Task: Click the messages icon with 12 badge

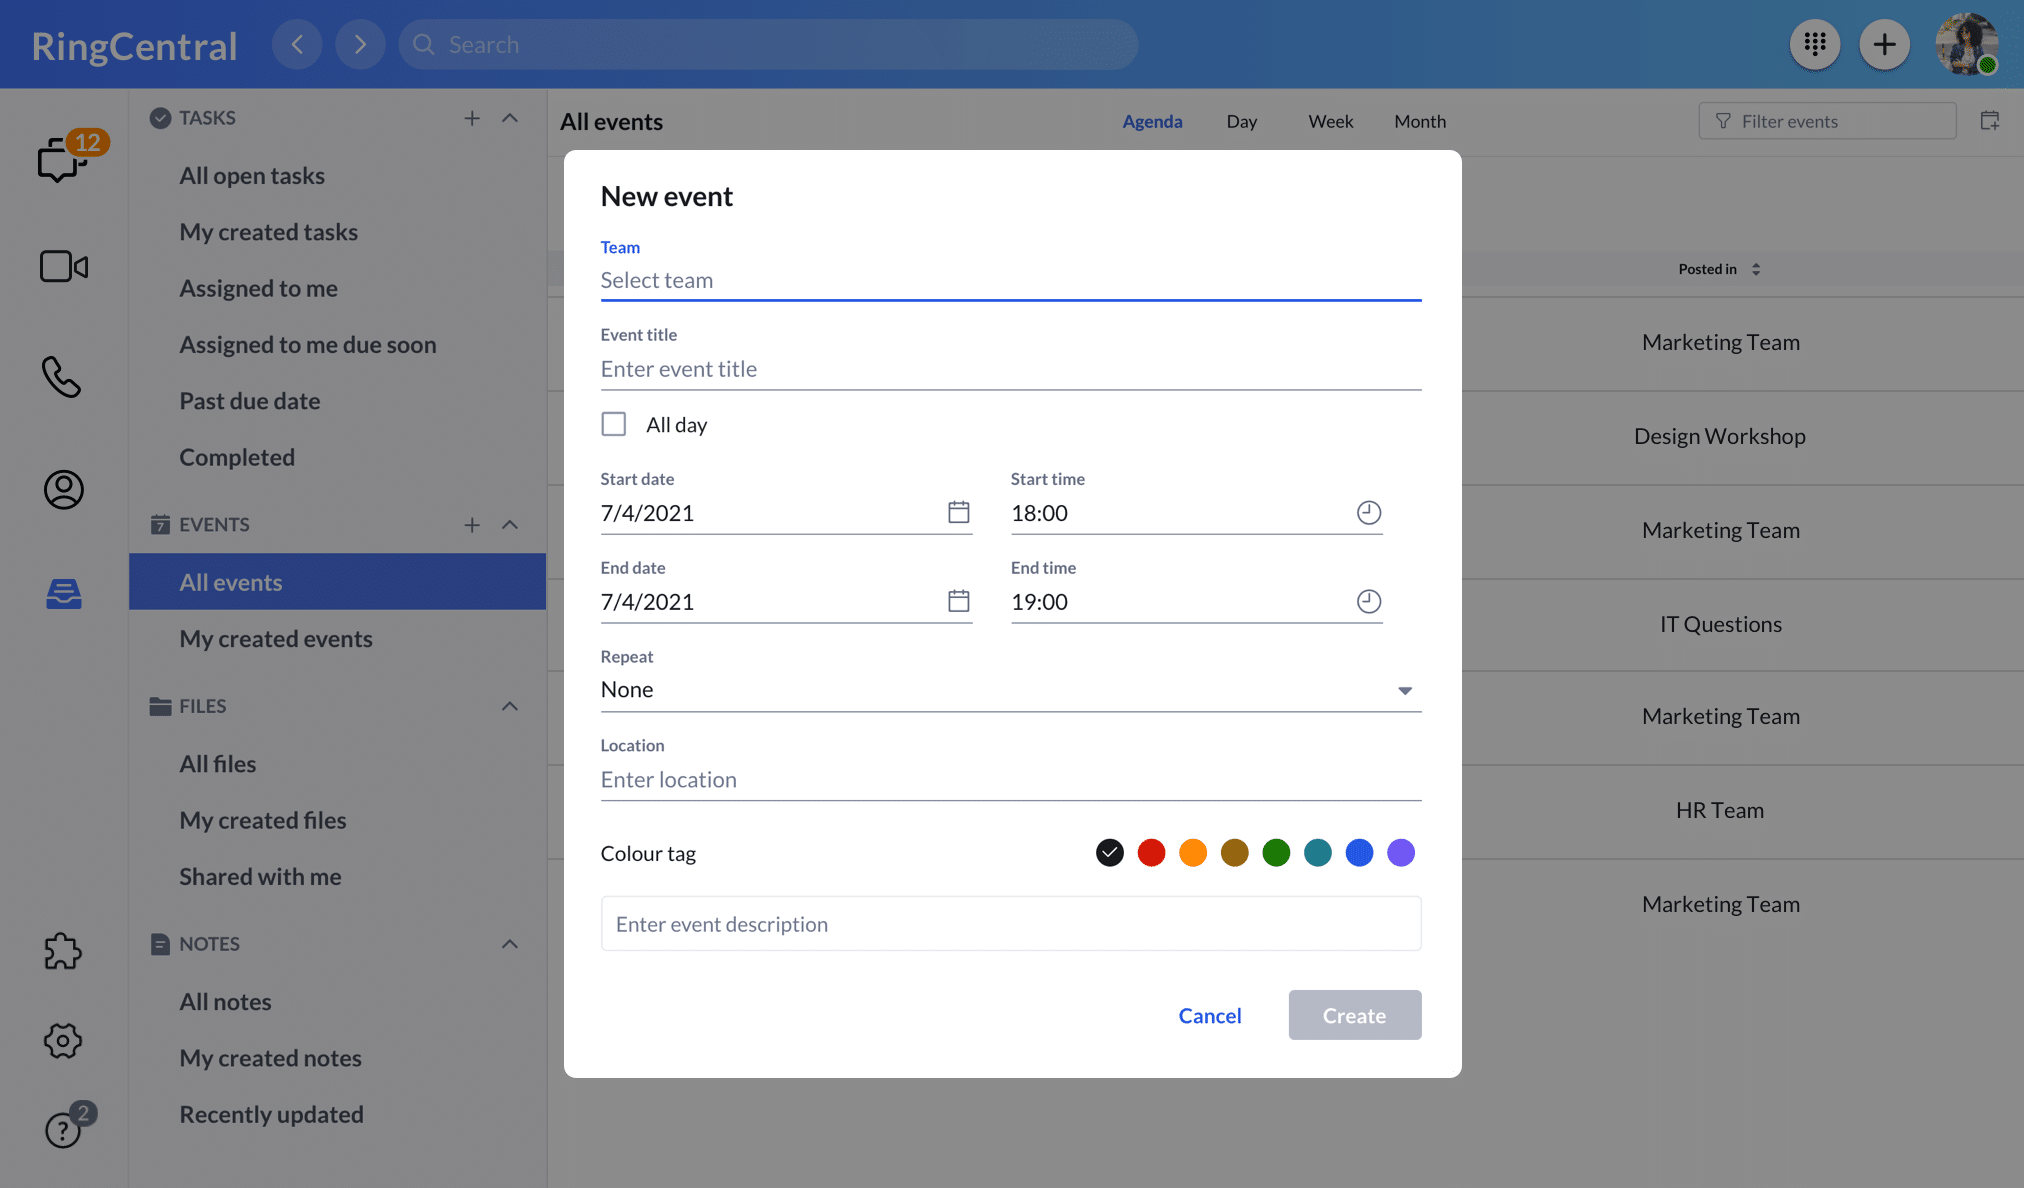Action: [62, 159]
